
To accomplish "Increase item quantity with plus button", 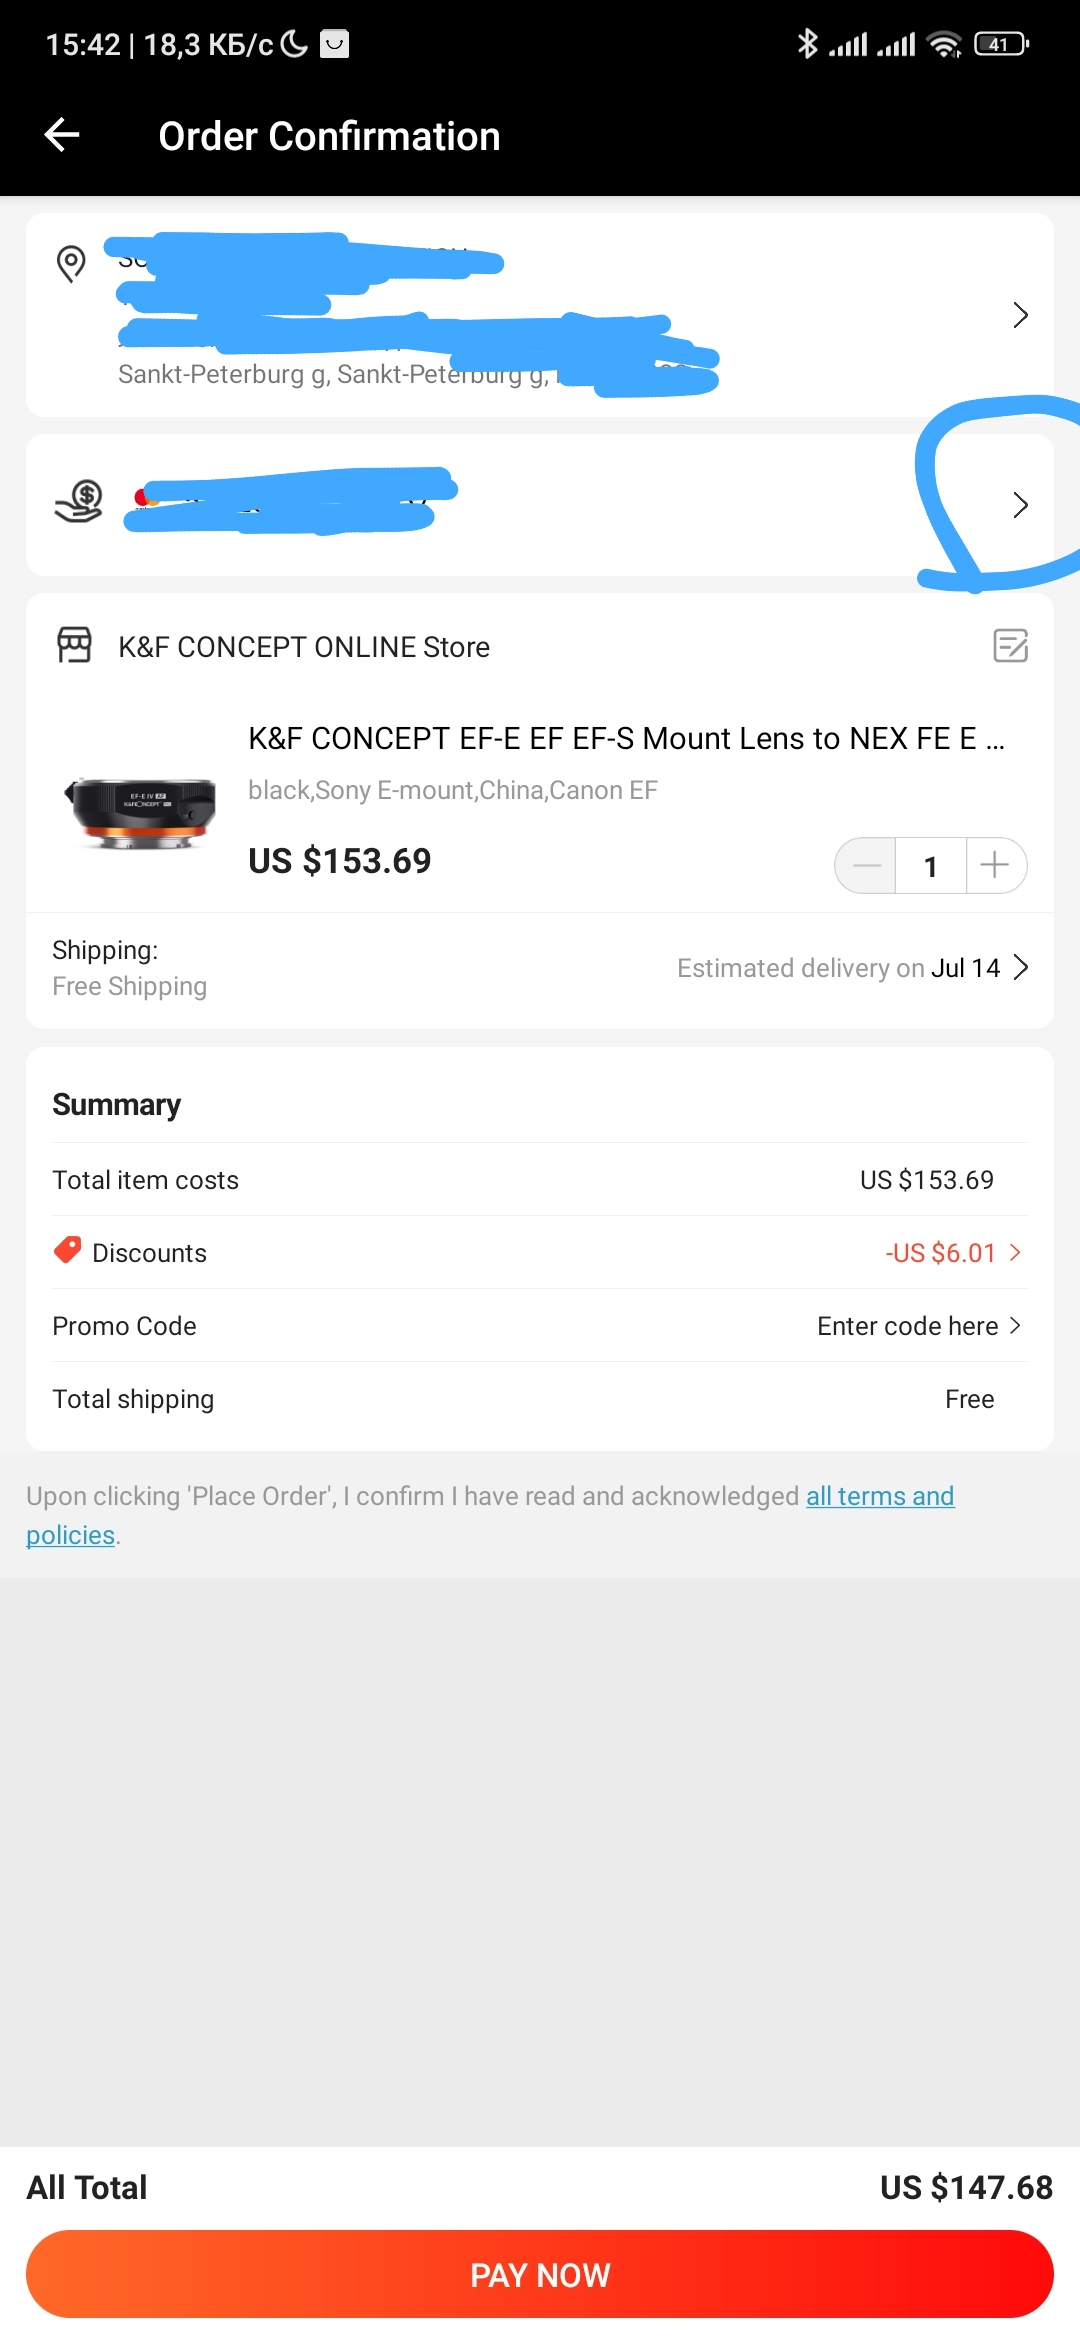I will point(995,865).
